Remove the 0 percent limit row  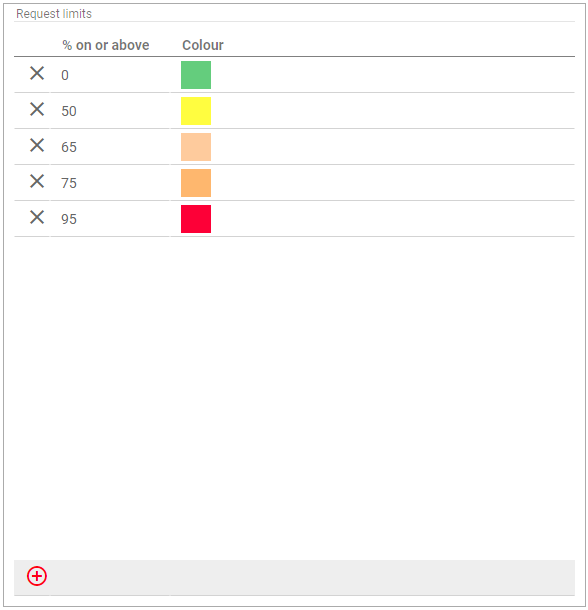pos(37,73)
